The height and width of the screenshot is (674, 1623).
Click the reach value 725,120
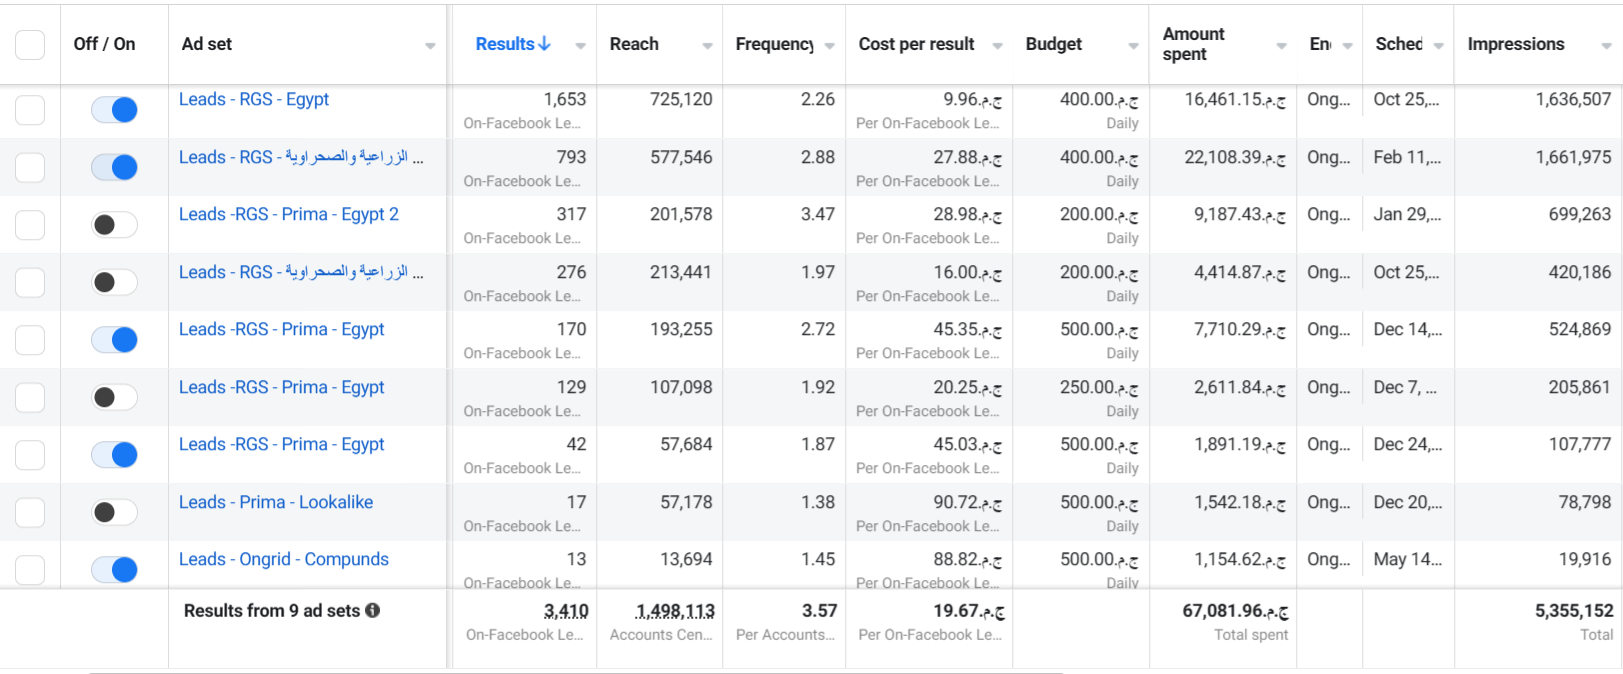(681, 99)
